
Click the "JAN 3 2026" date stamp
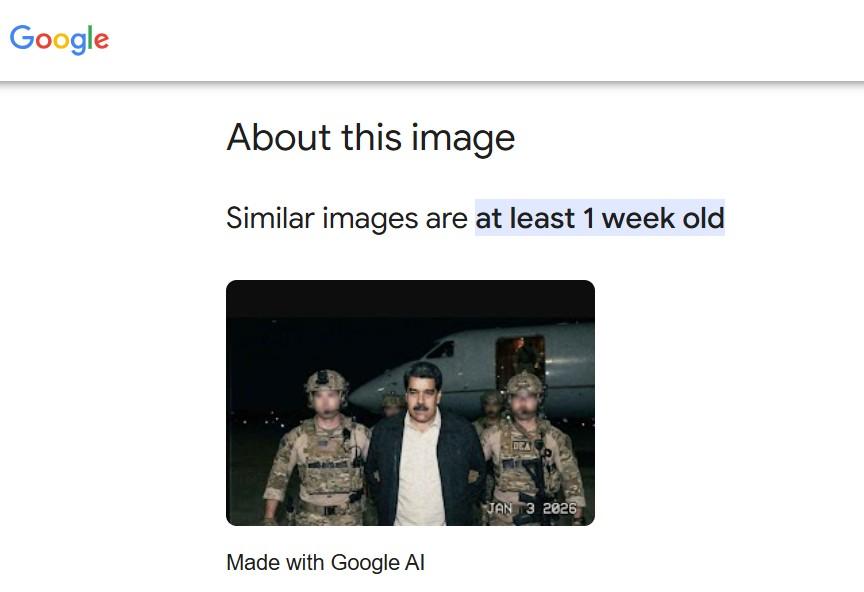pyautogui.click(x=531, y=508)
